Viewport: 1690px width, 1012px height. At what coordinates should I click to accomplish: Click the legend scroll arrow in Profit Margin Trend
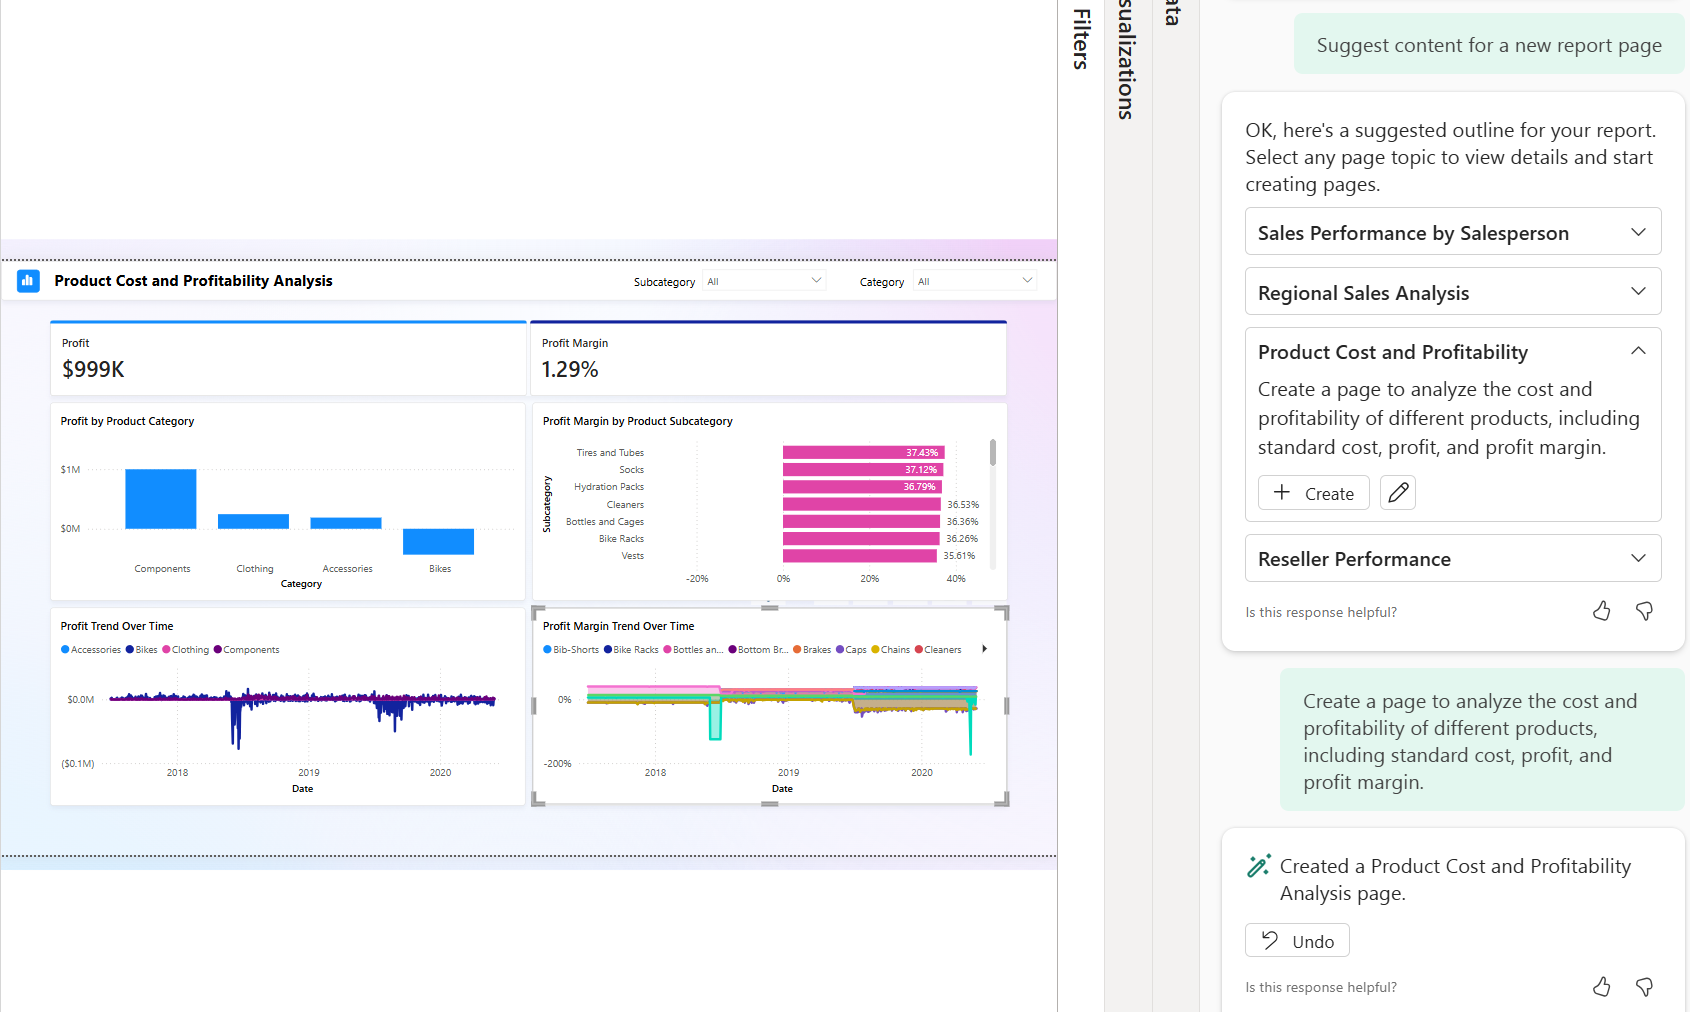coord(985,649)
